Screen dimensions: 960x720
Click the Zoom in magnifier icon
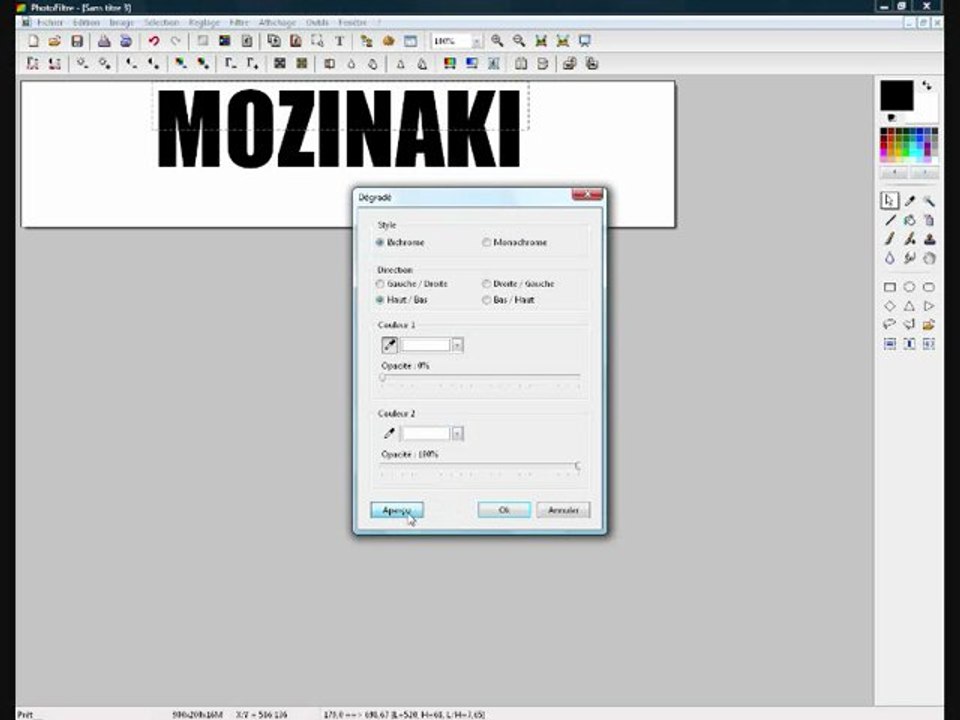pos(497,41)
